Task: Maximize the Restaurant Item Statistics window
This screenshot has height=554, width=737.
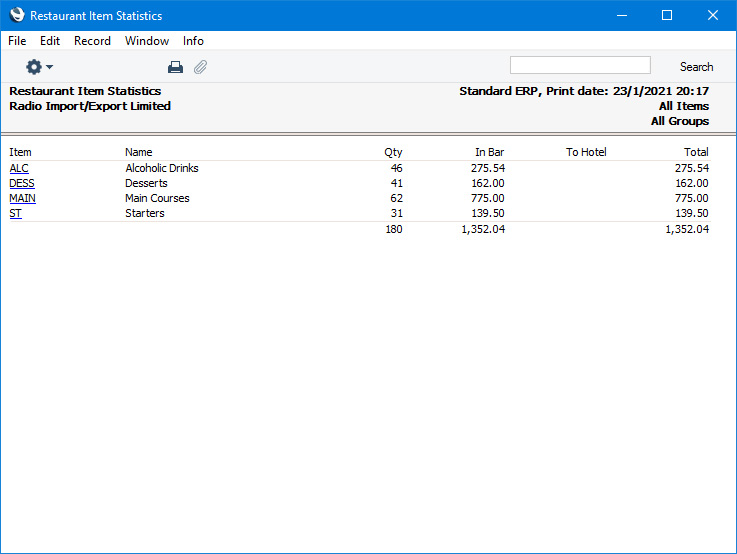Action: pos(666,15)
